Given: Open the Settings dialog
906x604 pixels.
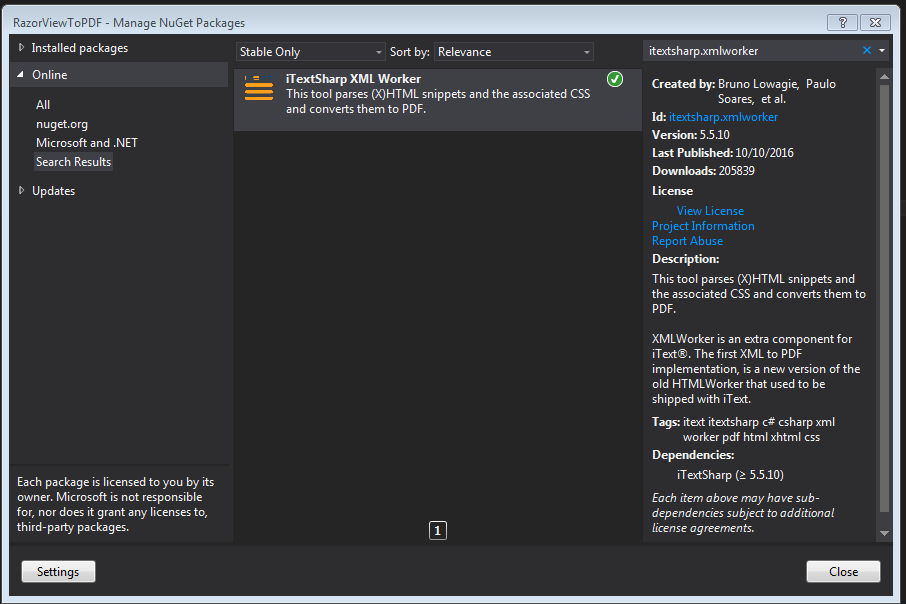Looking at the screenshot, I should point(57,571).
